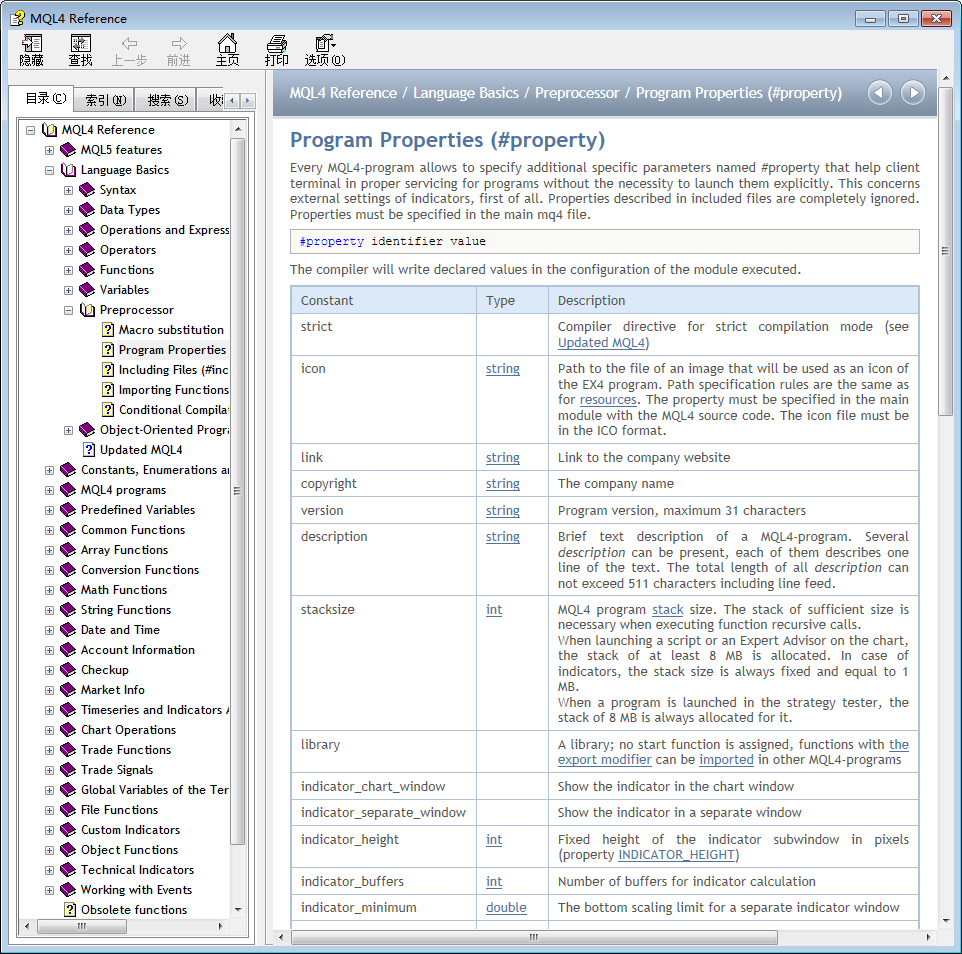Expand the Data Types node
Viewport: 962px width, 954px height.
[x=69, y=210]
